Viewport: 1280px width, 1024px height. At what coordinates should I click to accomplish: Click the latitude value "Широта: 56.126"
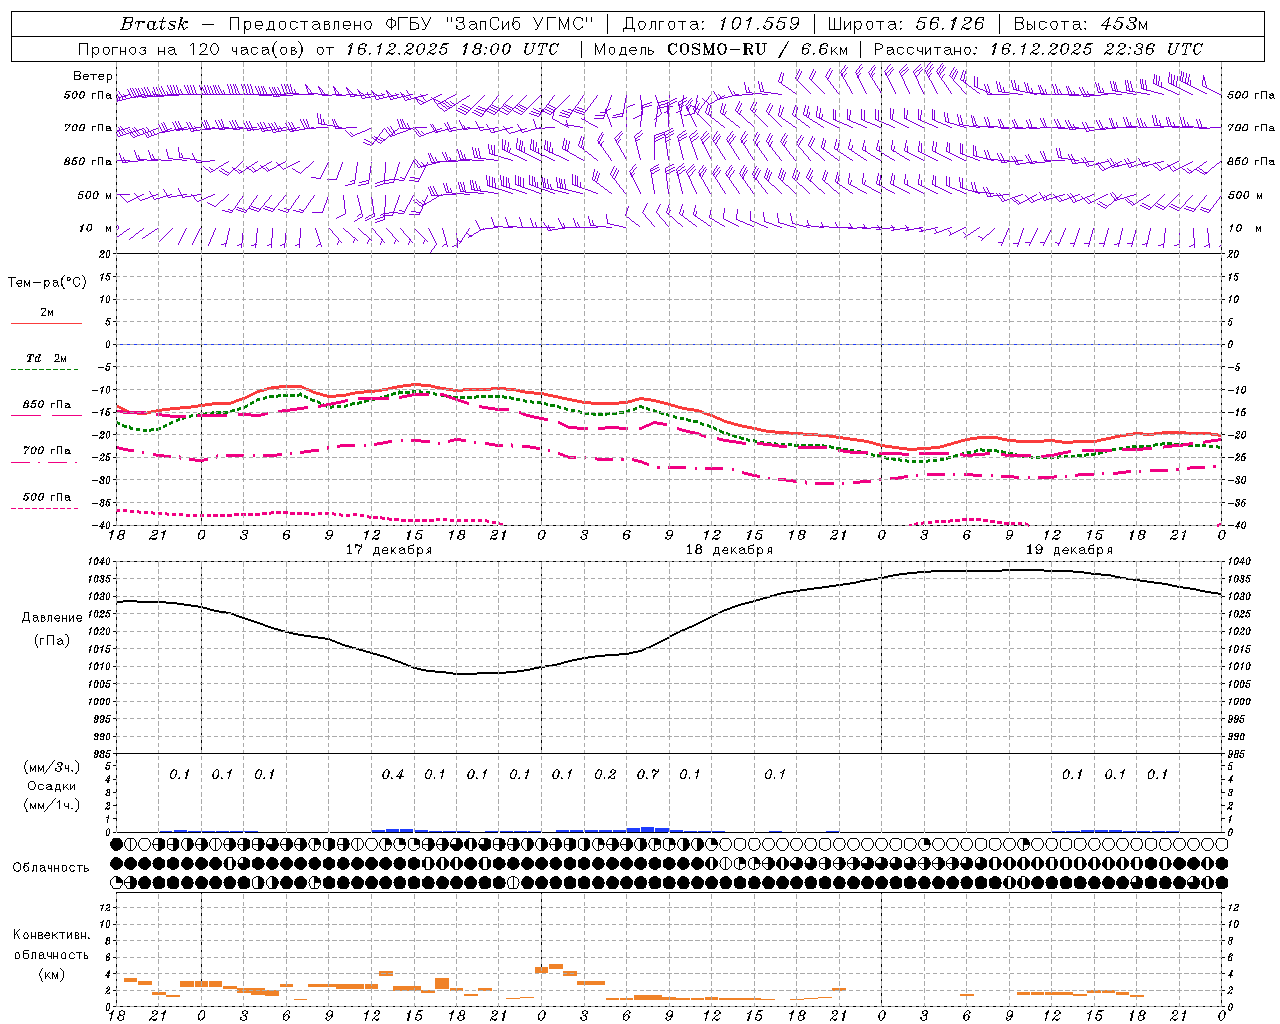click(906, 24)
